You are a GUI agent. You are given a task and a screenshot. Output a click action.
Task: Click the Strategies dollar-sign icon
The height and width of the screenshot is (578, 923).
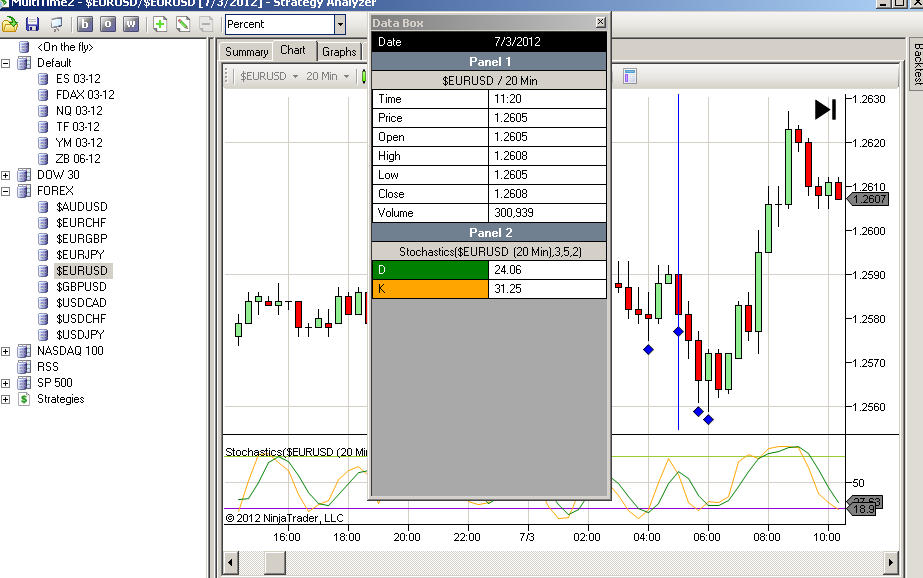[24, 399]
